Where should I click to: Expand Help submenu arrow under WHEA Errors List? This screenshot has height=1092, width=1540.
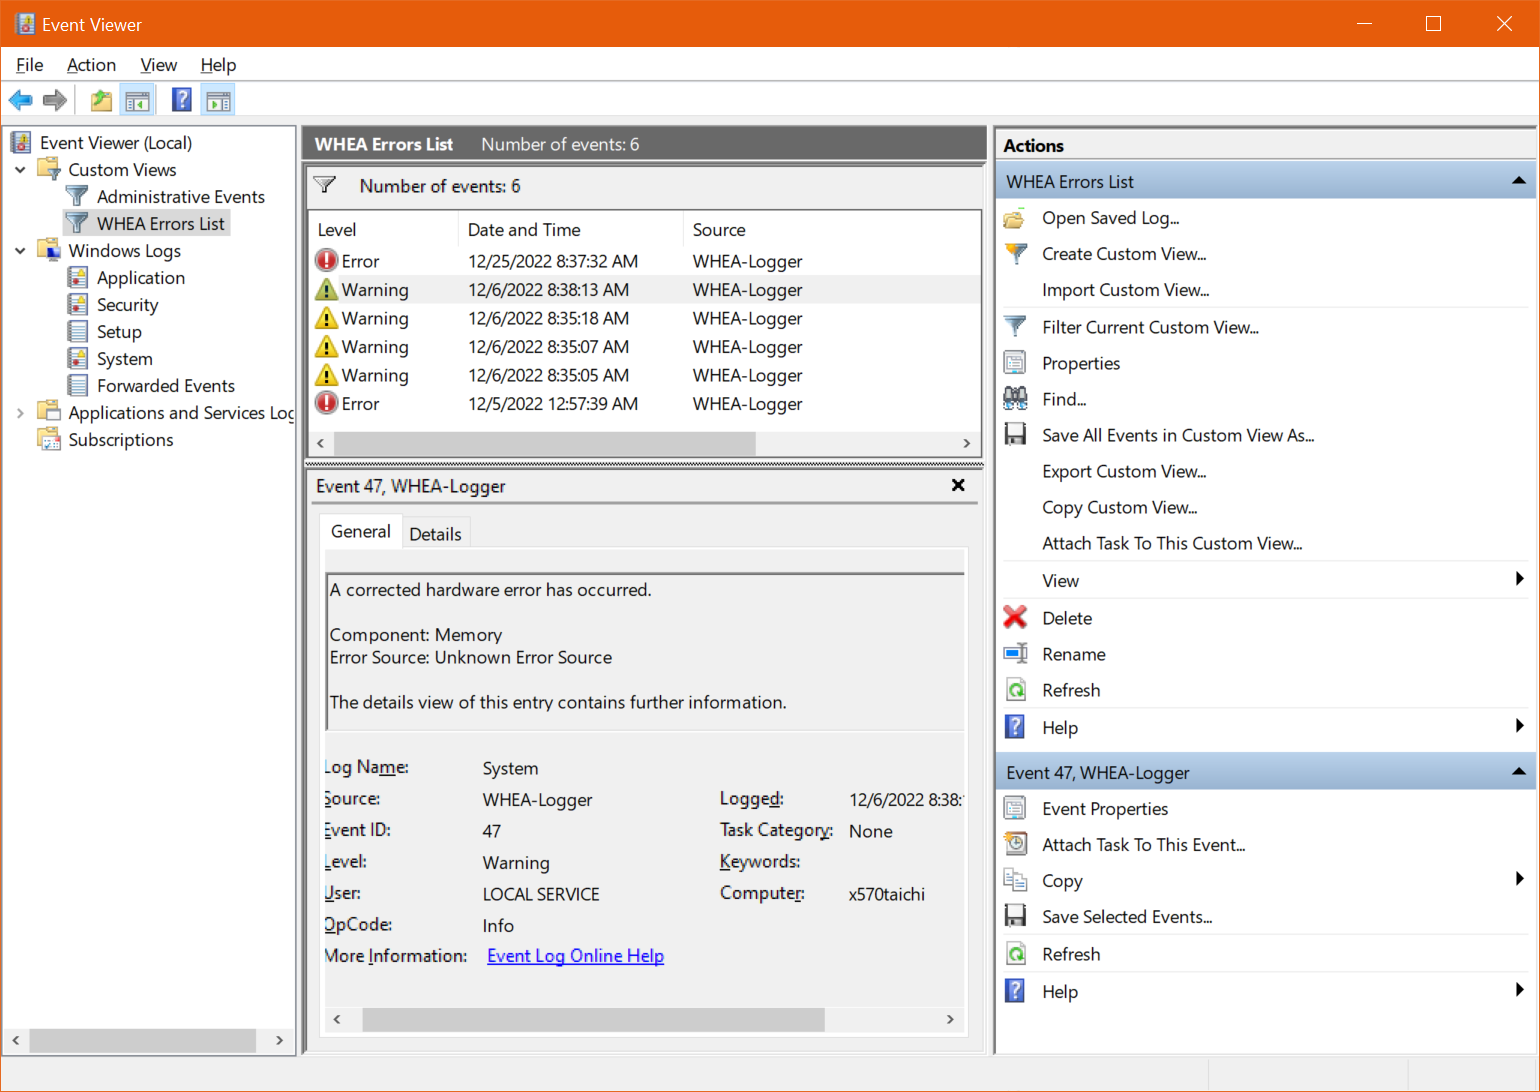(1519, 726)
